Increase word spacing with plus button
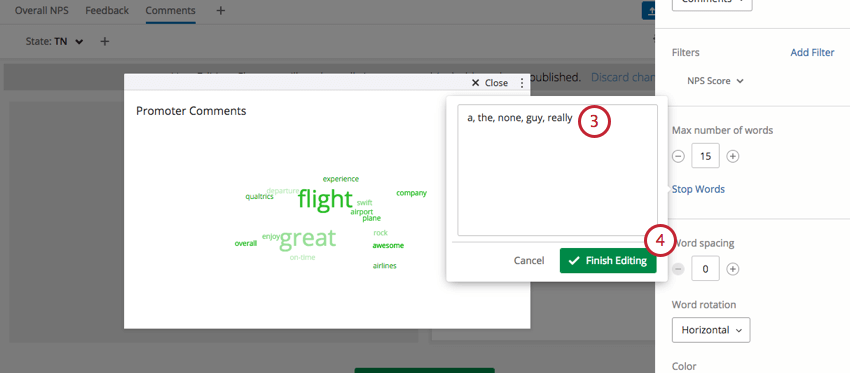 [x=732, y=269]
